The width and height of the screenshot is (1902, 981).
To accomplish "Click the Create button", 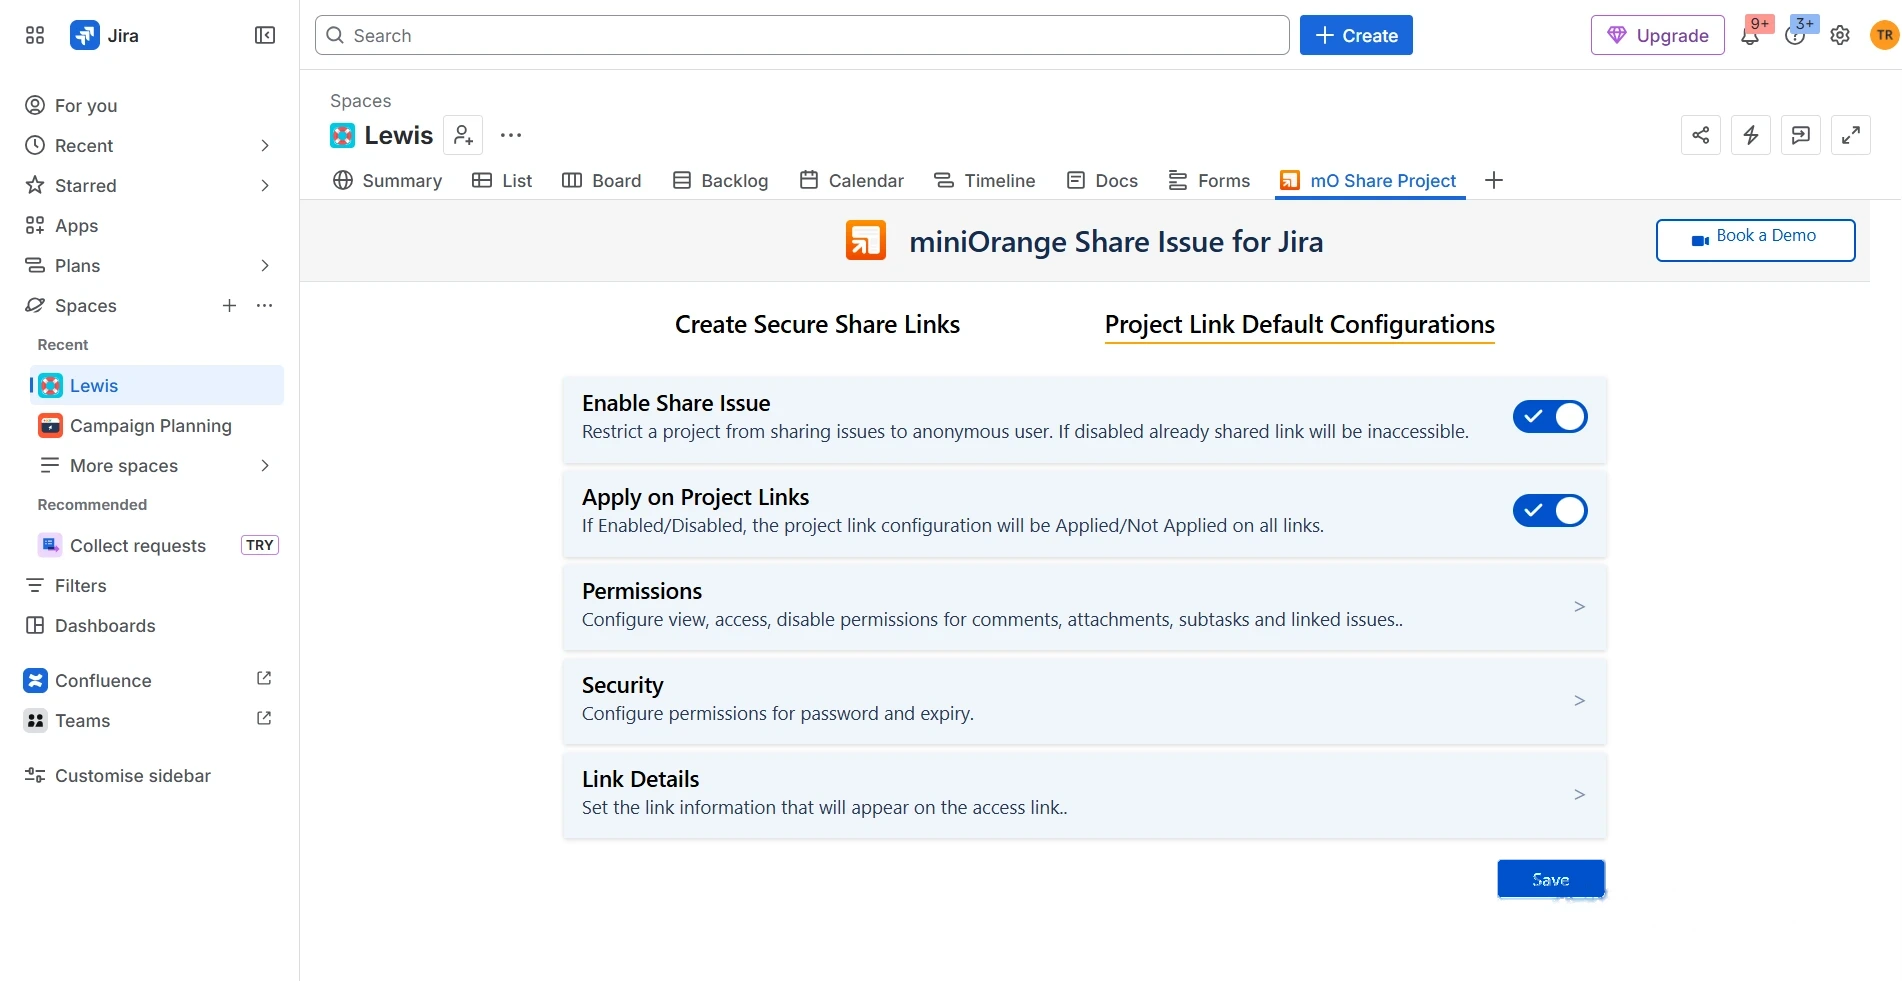I will point(1356,35).
